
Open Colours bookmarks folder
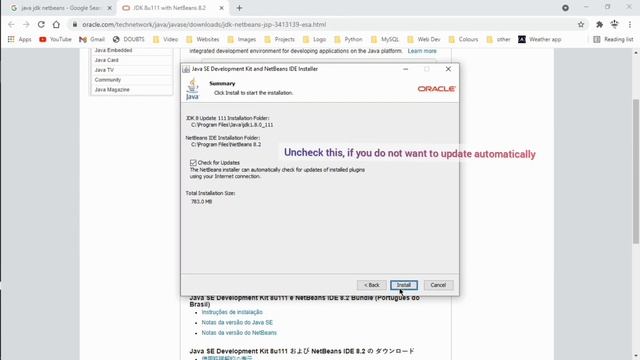(x=463, y=39)
